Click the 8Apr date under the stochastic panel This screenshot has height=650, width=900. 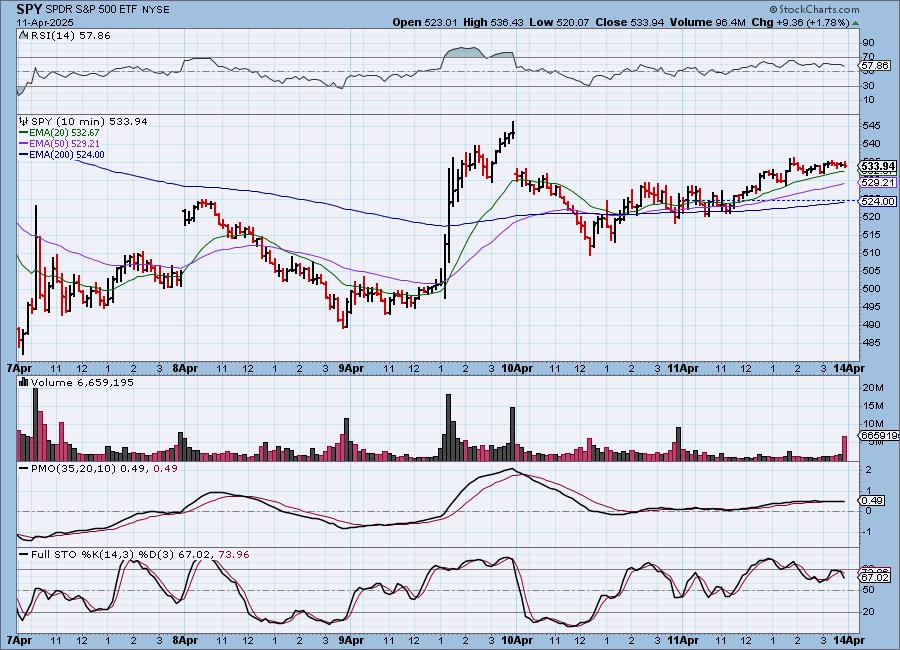point(185,640)
